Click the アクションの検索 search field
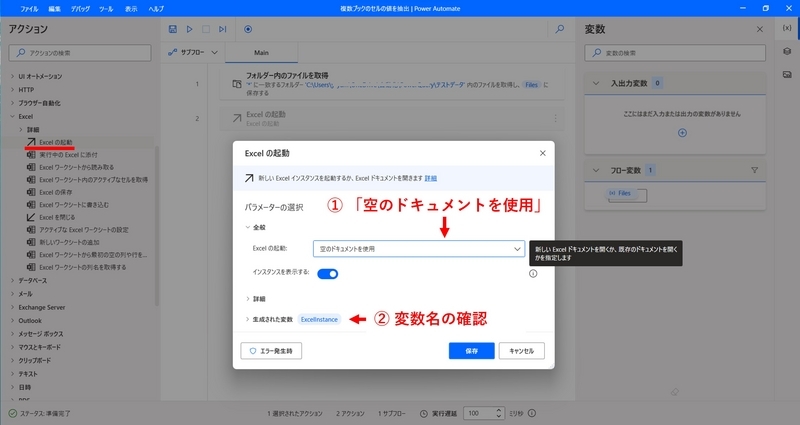Screen dimensions: 800x425 pos(80,53)
